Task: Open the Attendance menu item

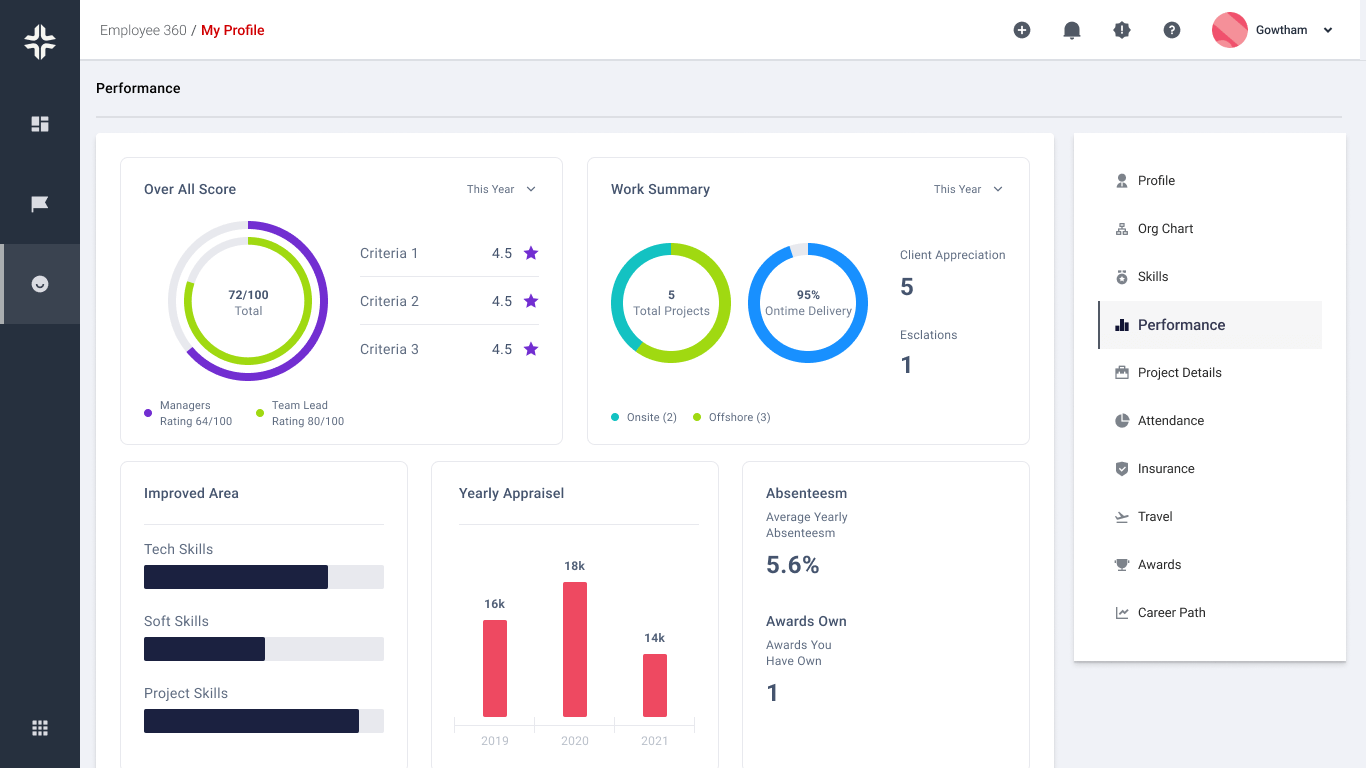Action: pos(1170,420)
